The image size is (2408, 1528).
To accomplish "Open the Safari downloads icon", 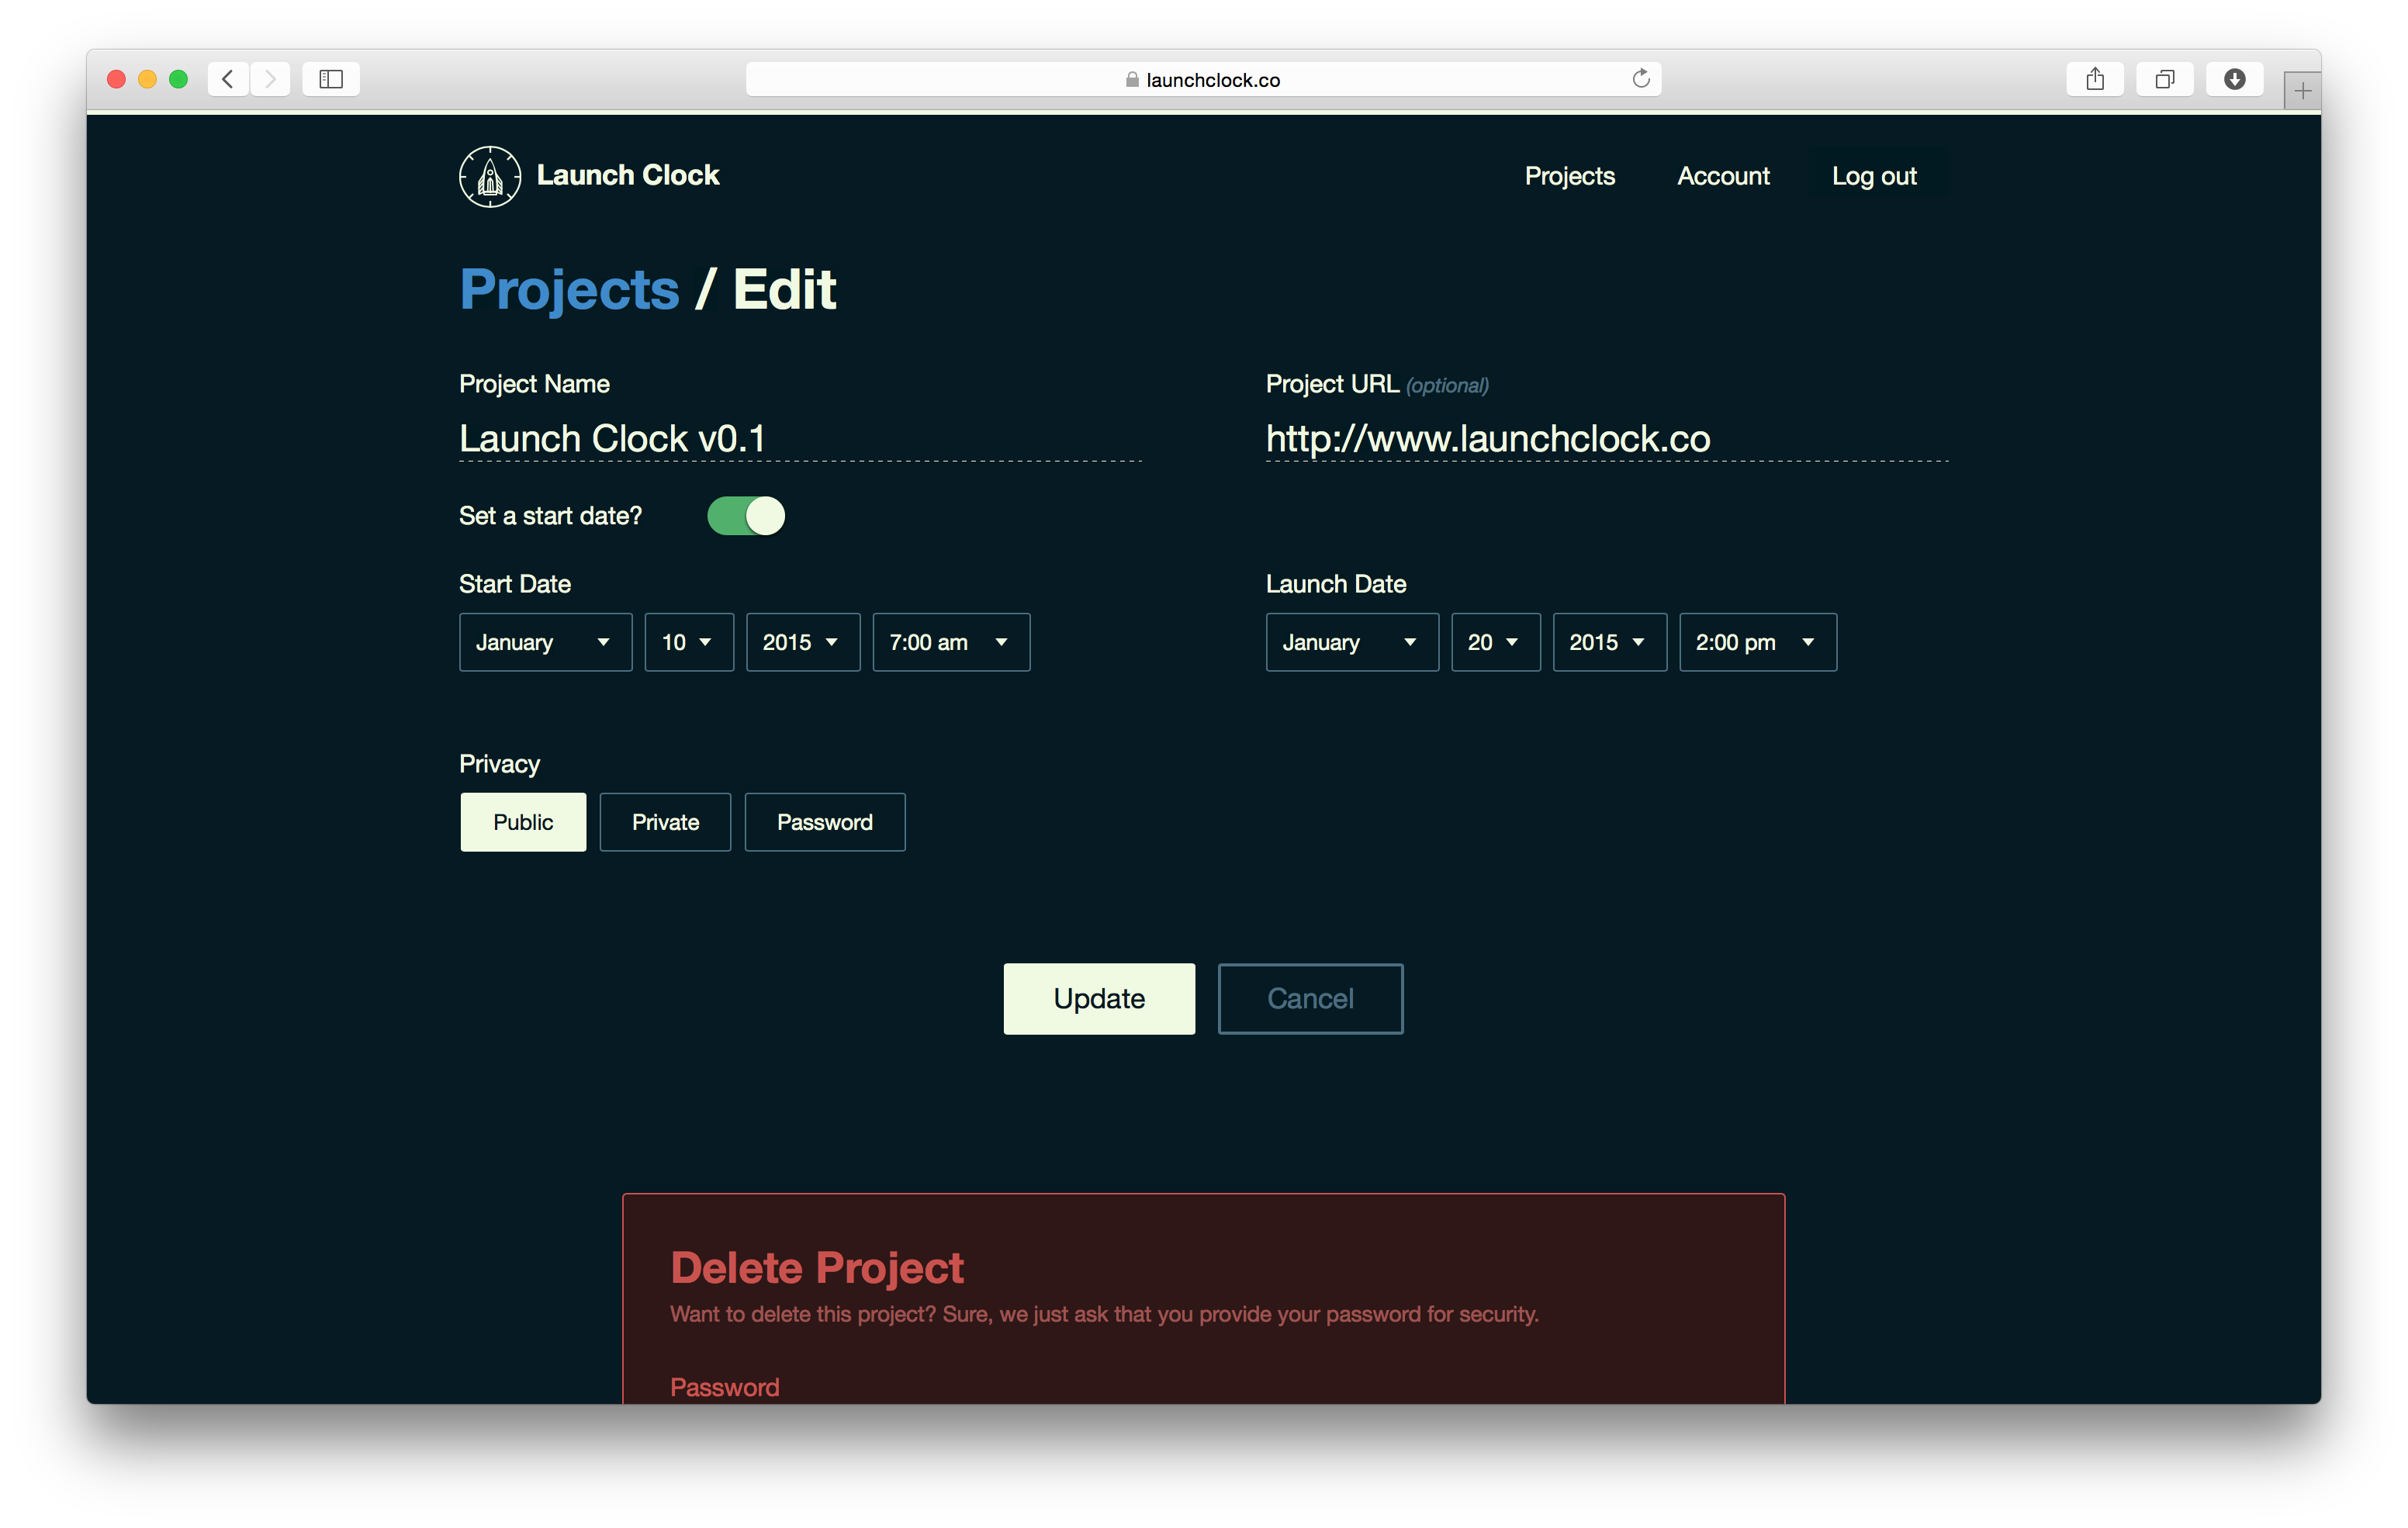I will [2234, 79].
